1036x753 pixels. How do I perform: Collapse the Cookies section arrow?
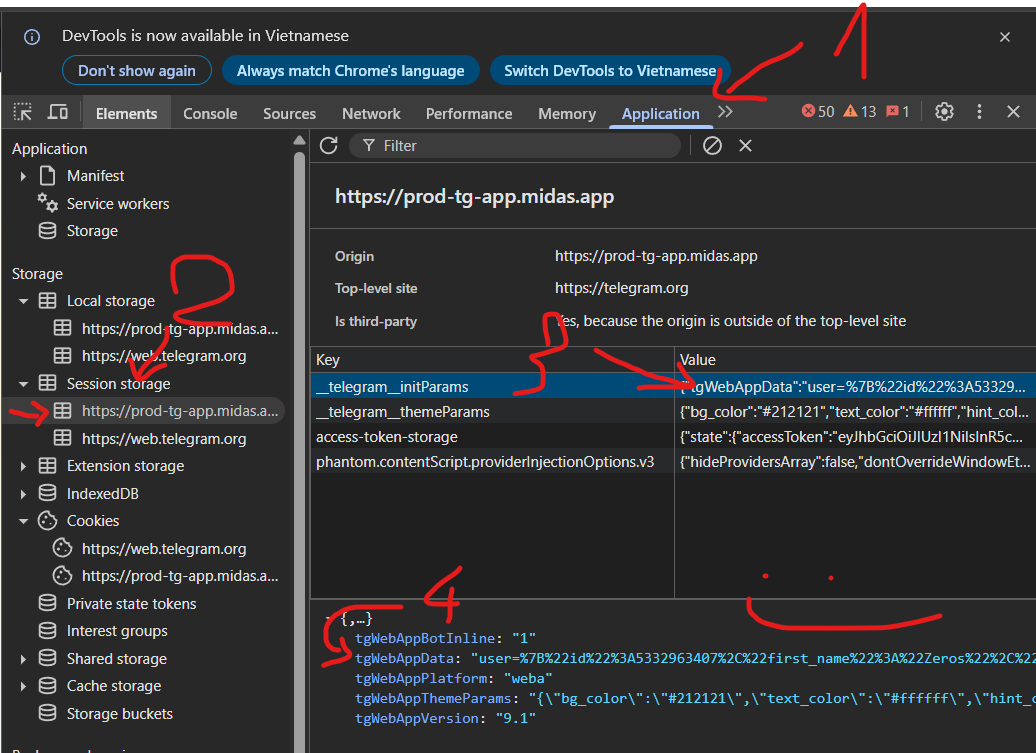pos(23,521)
